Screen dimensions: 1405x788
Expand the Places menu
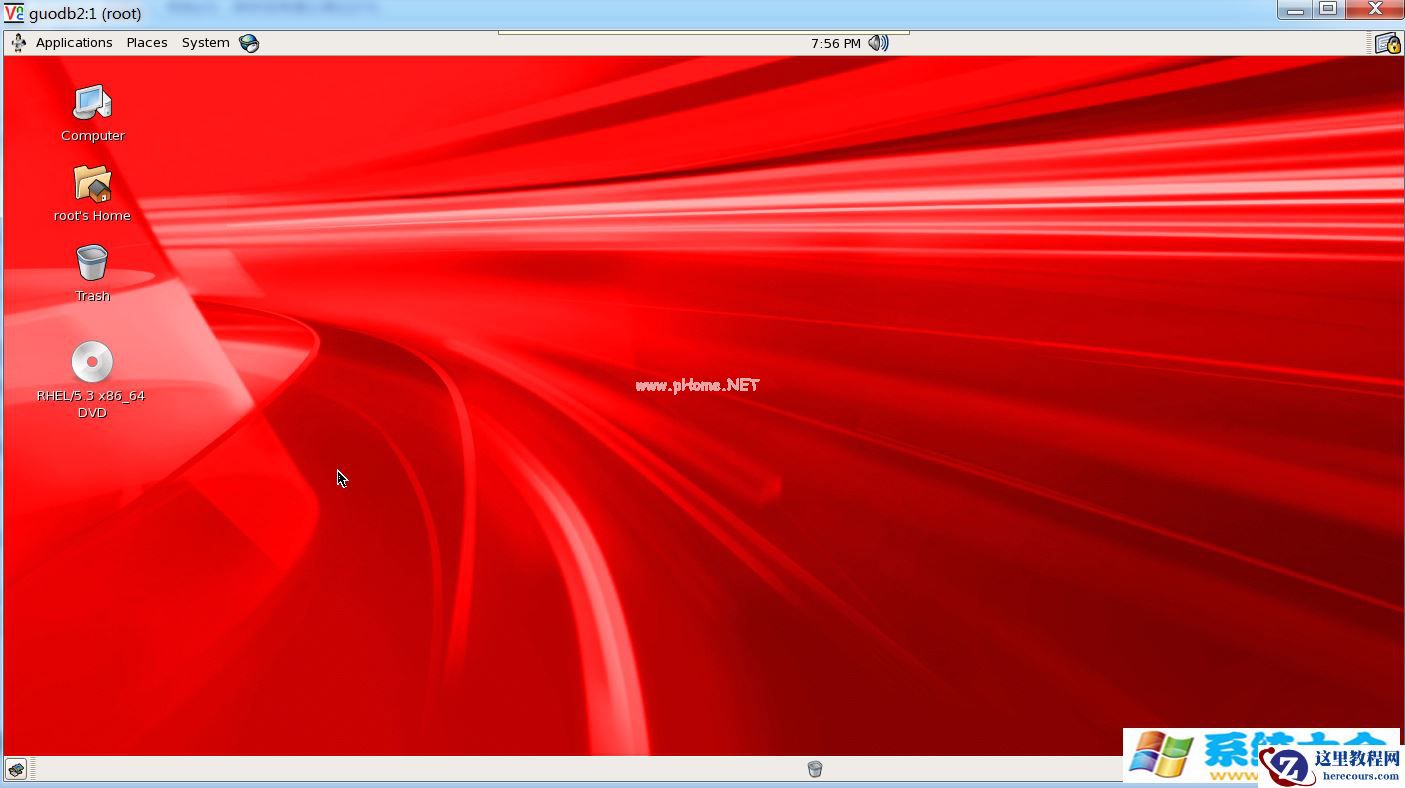(x=146, y=42)
